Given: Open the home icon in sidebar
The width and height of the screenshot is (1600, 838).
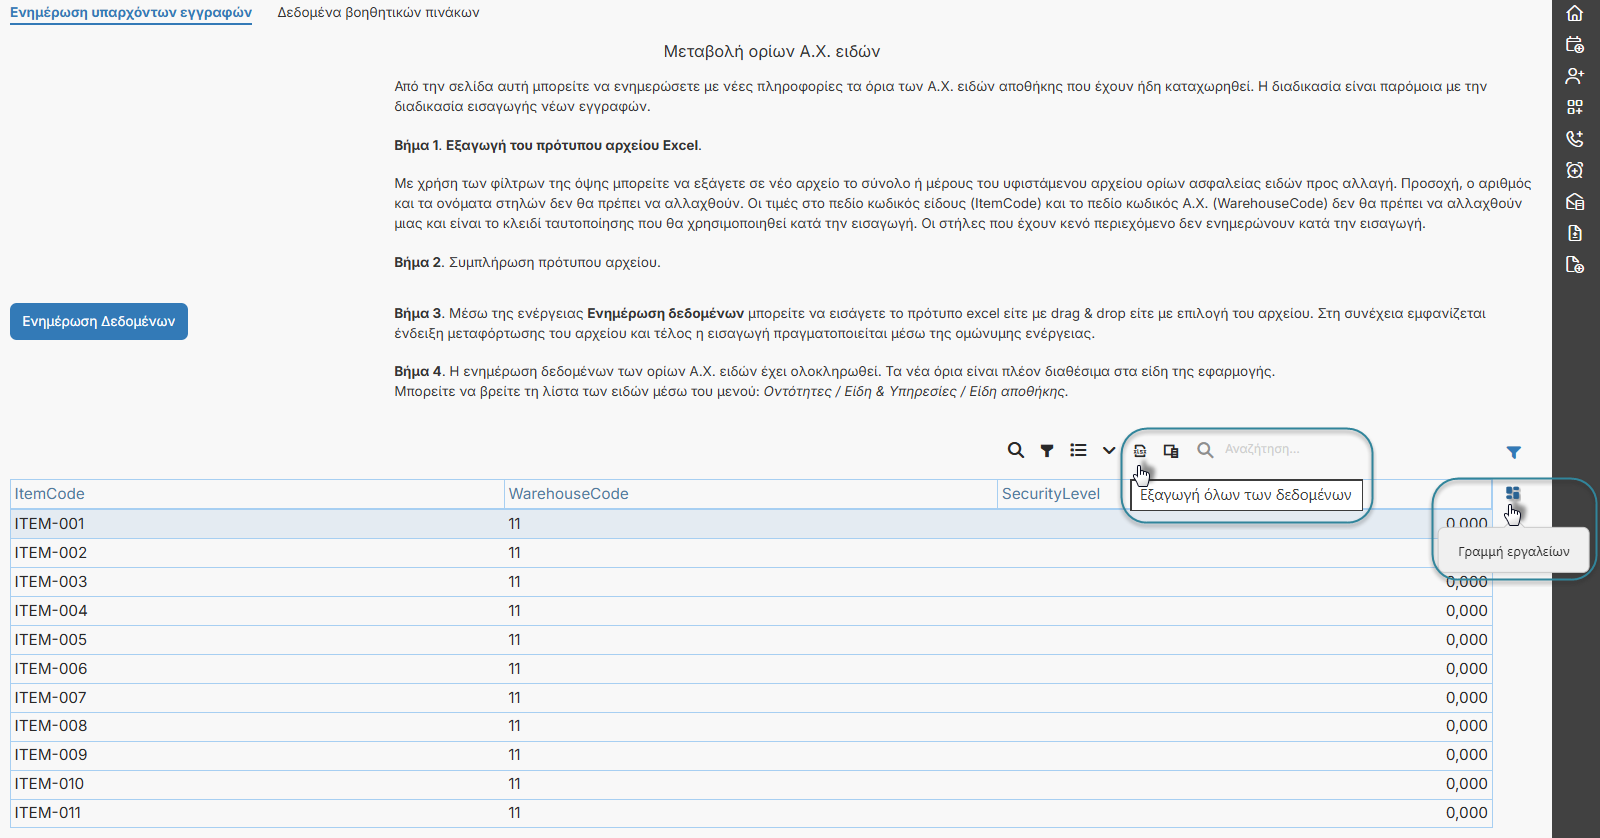Looking at the screenshot, I should point(1575,13).
